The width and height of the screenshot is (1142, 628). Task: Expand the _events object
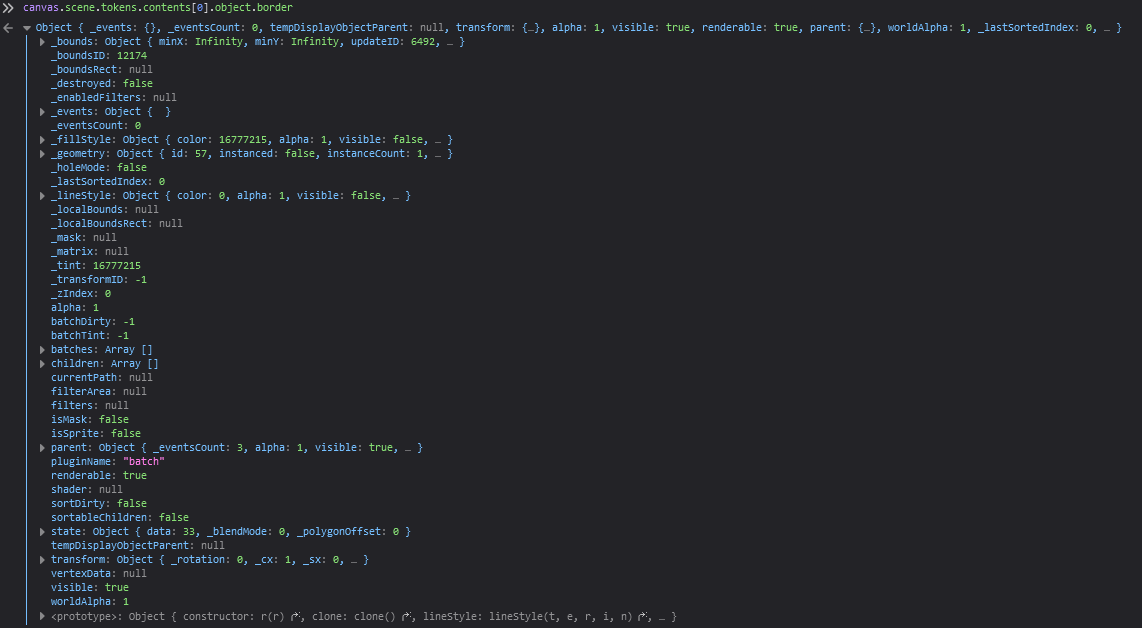coord(40,111)
